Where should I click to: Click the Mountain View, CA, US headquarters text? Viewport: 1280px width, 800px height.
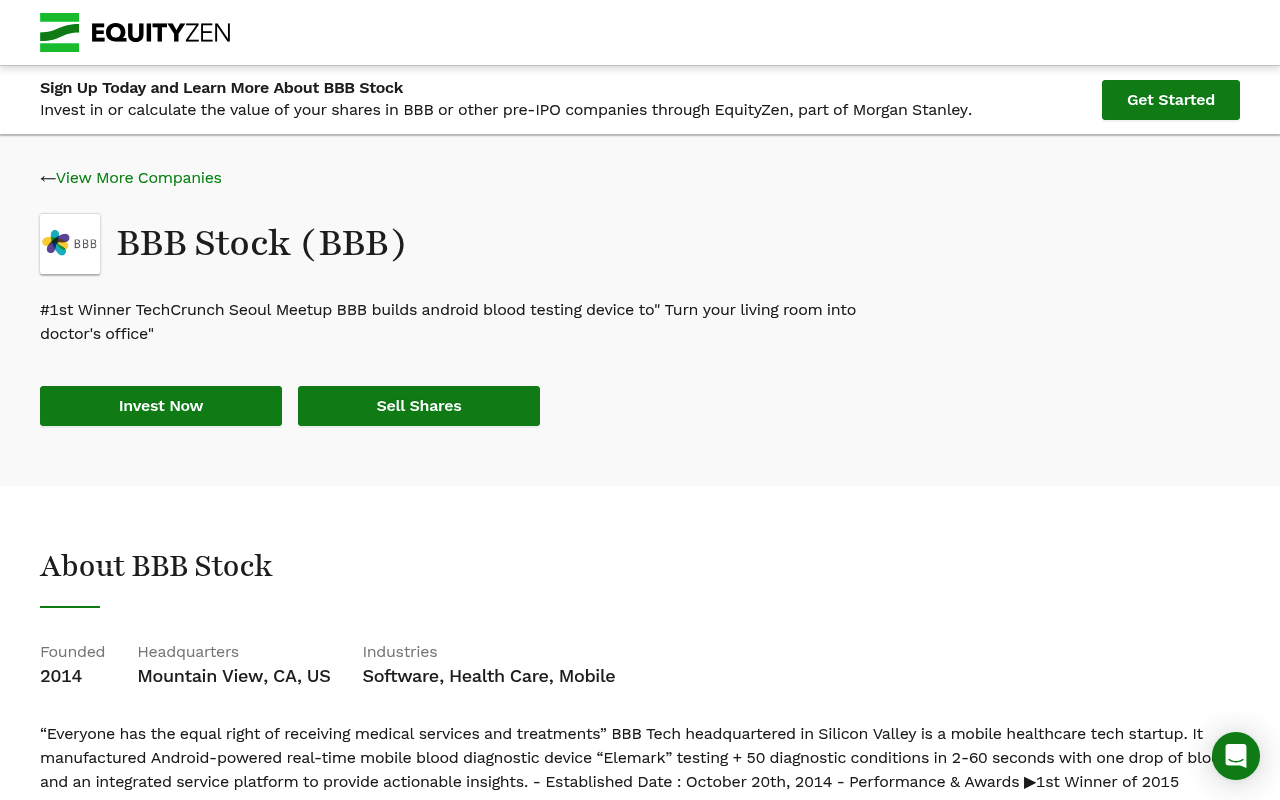(x=234, y=676)
